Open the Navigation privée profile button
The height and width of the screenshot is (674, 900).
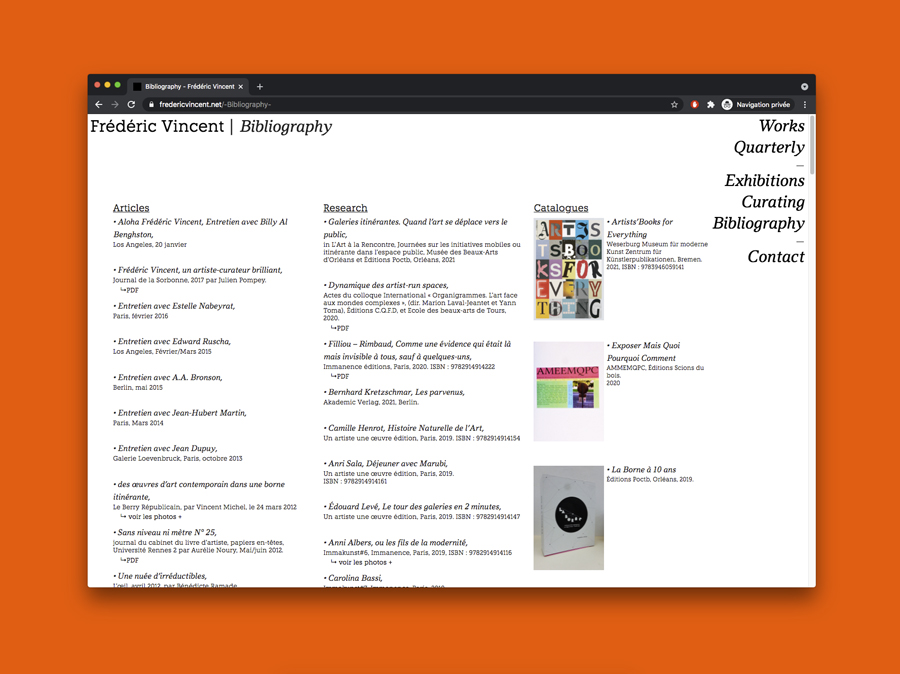pos(757,104)
